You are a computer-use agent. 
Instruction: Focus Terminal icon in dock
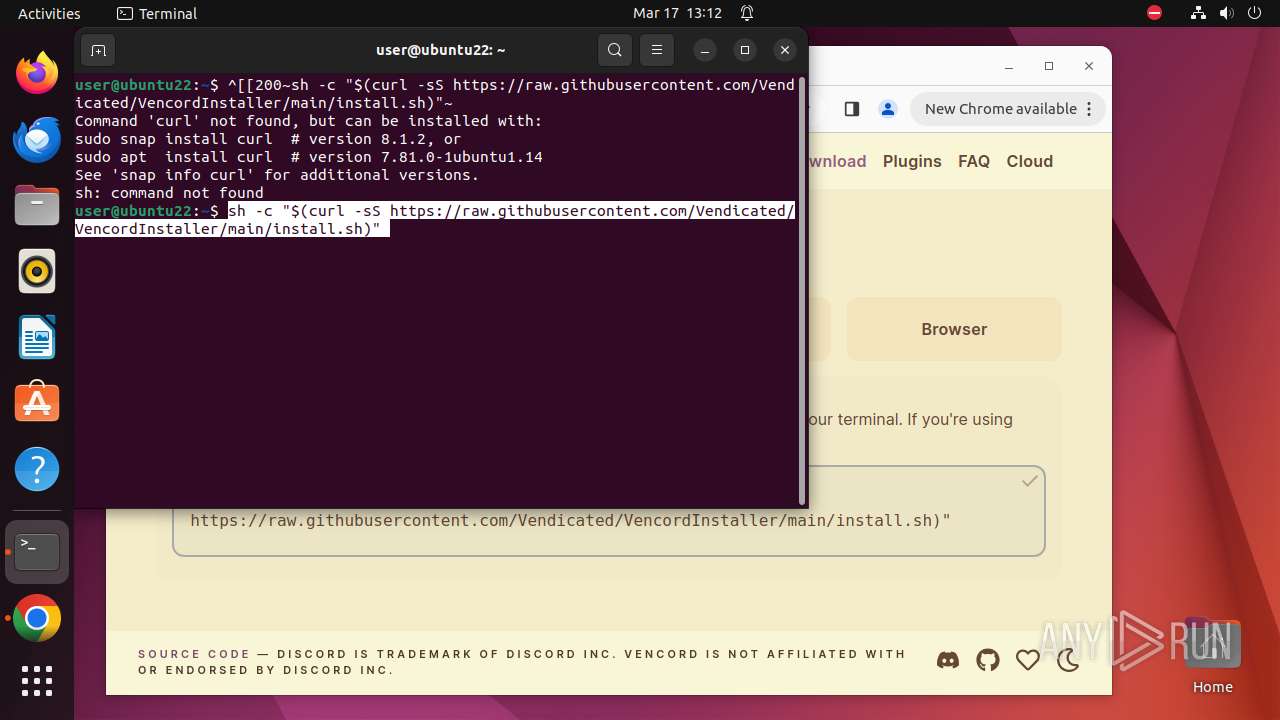[x=37, y=552]
